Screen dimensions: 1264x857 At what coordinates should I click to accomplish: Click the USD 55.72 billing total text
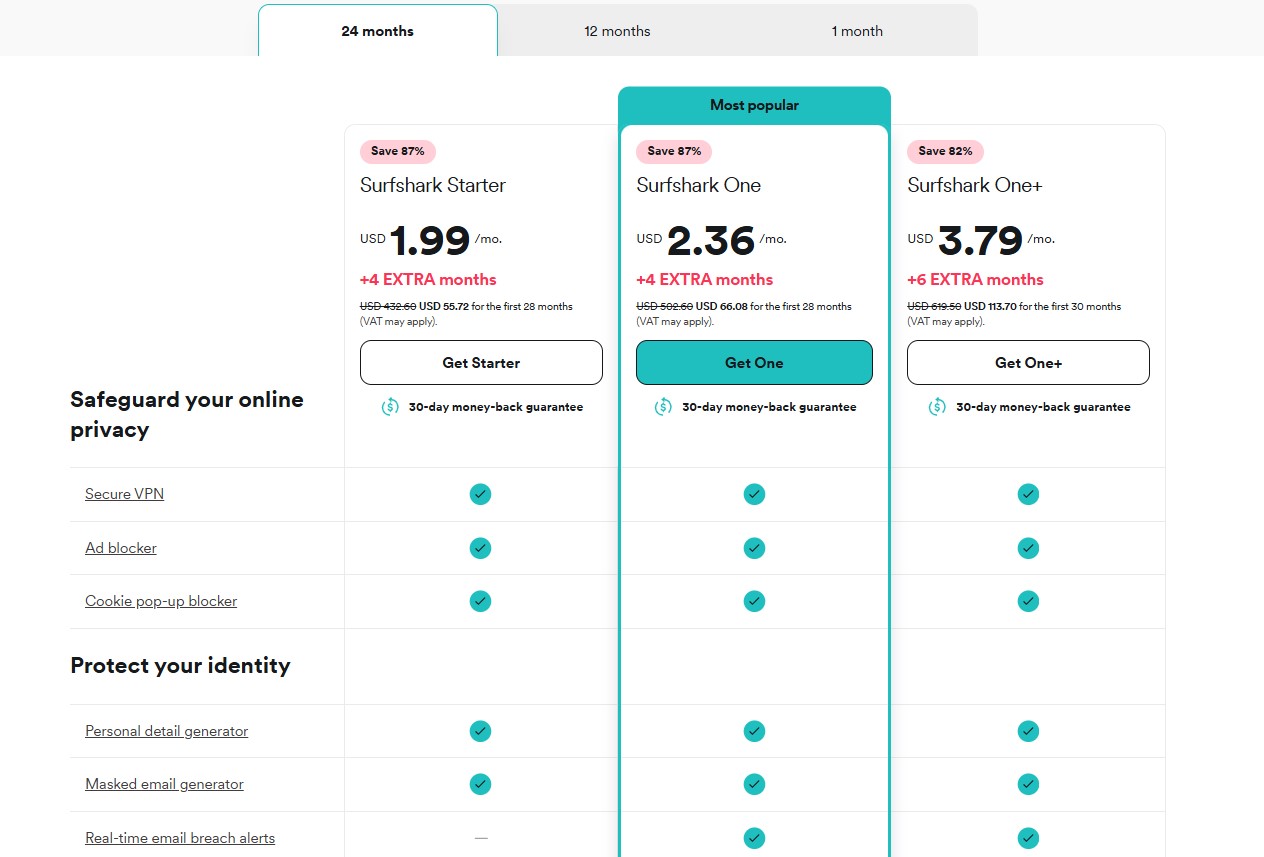pyautogui.click(x=444, y=307)
